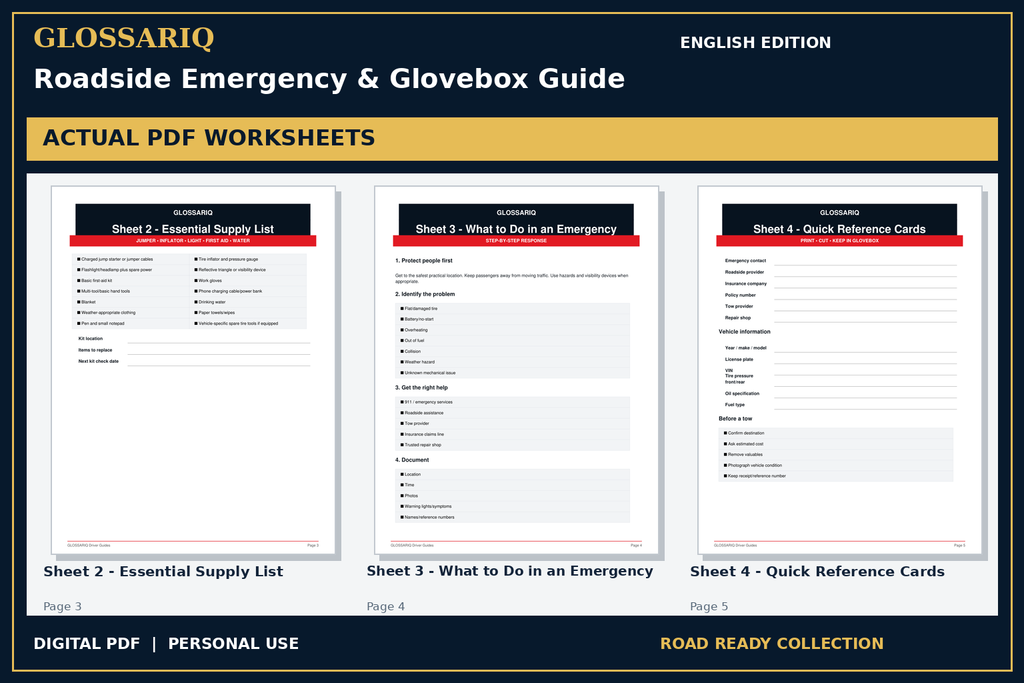Click heading '1. Protect people first'
Image resolution: width=1024 pixels, height=683 pixels.
point(424,261)
